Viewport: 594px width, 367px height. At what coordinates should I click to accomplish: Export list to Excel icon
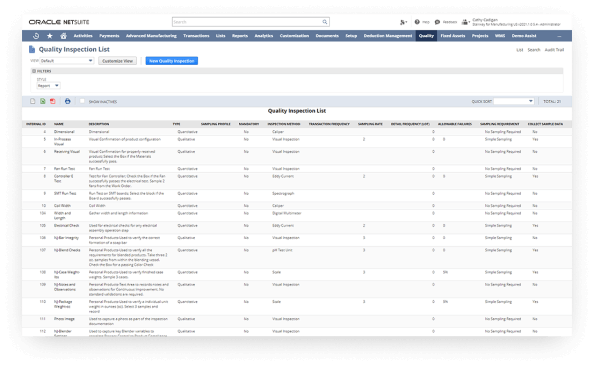click(43, 101)
